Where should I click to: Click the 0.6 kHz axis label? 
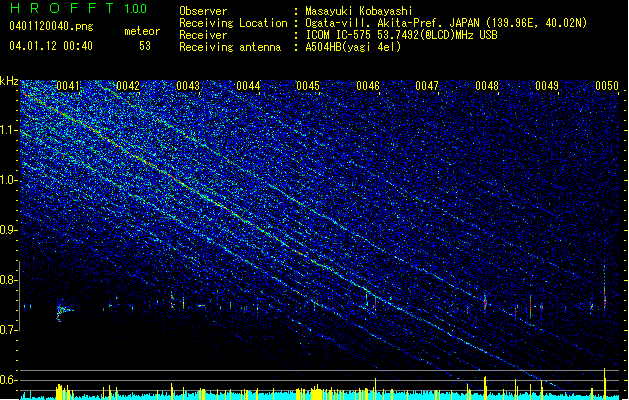9,380
